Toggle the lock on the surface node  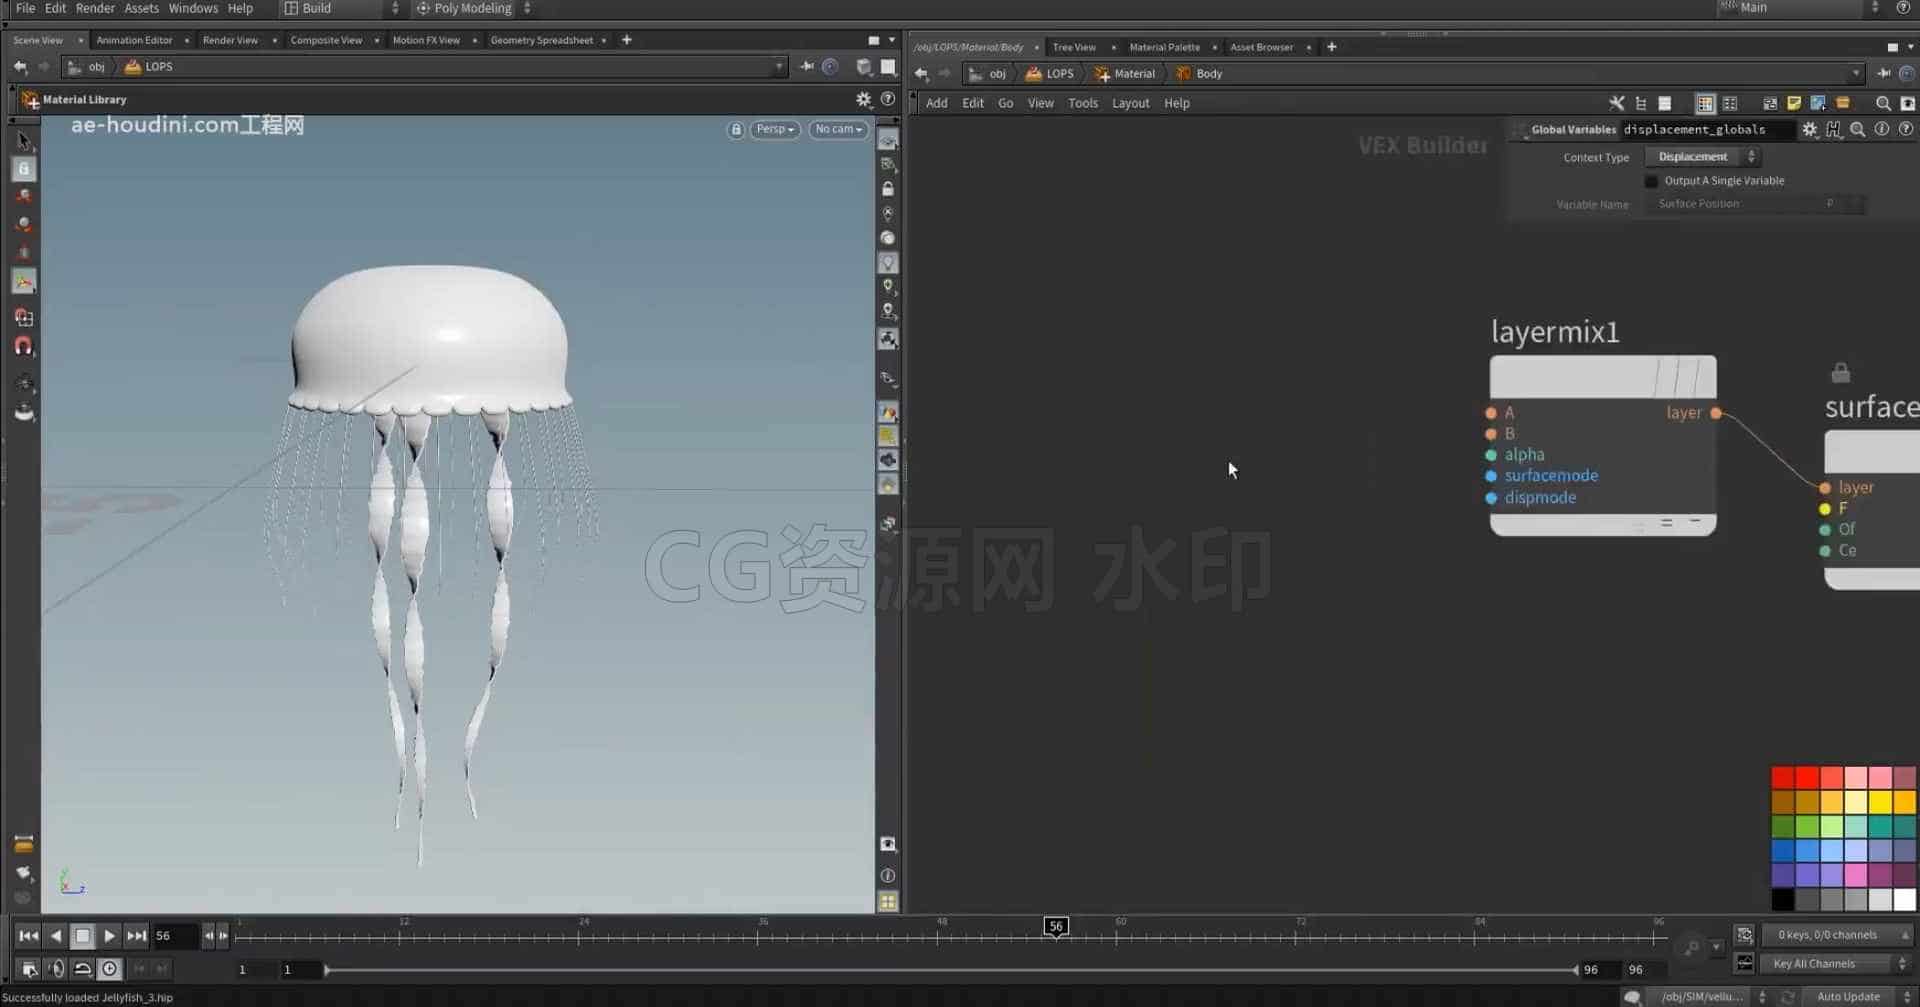click(1840, 373)
